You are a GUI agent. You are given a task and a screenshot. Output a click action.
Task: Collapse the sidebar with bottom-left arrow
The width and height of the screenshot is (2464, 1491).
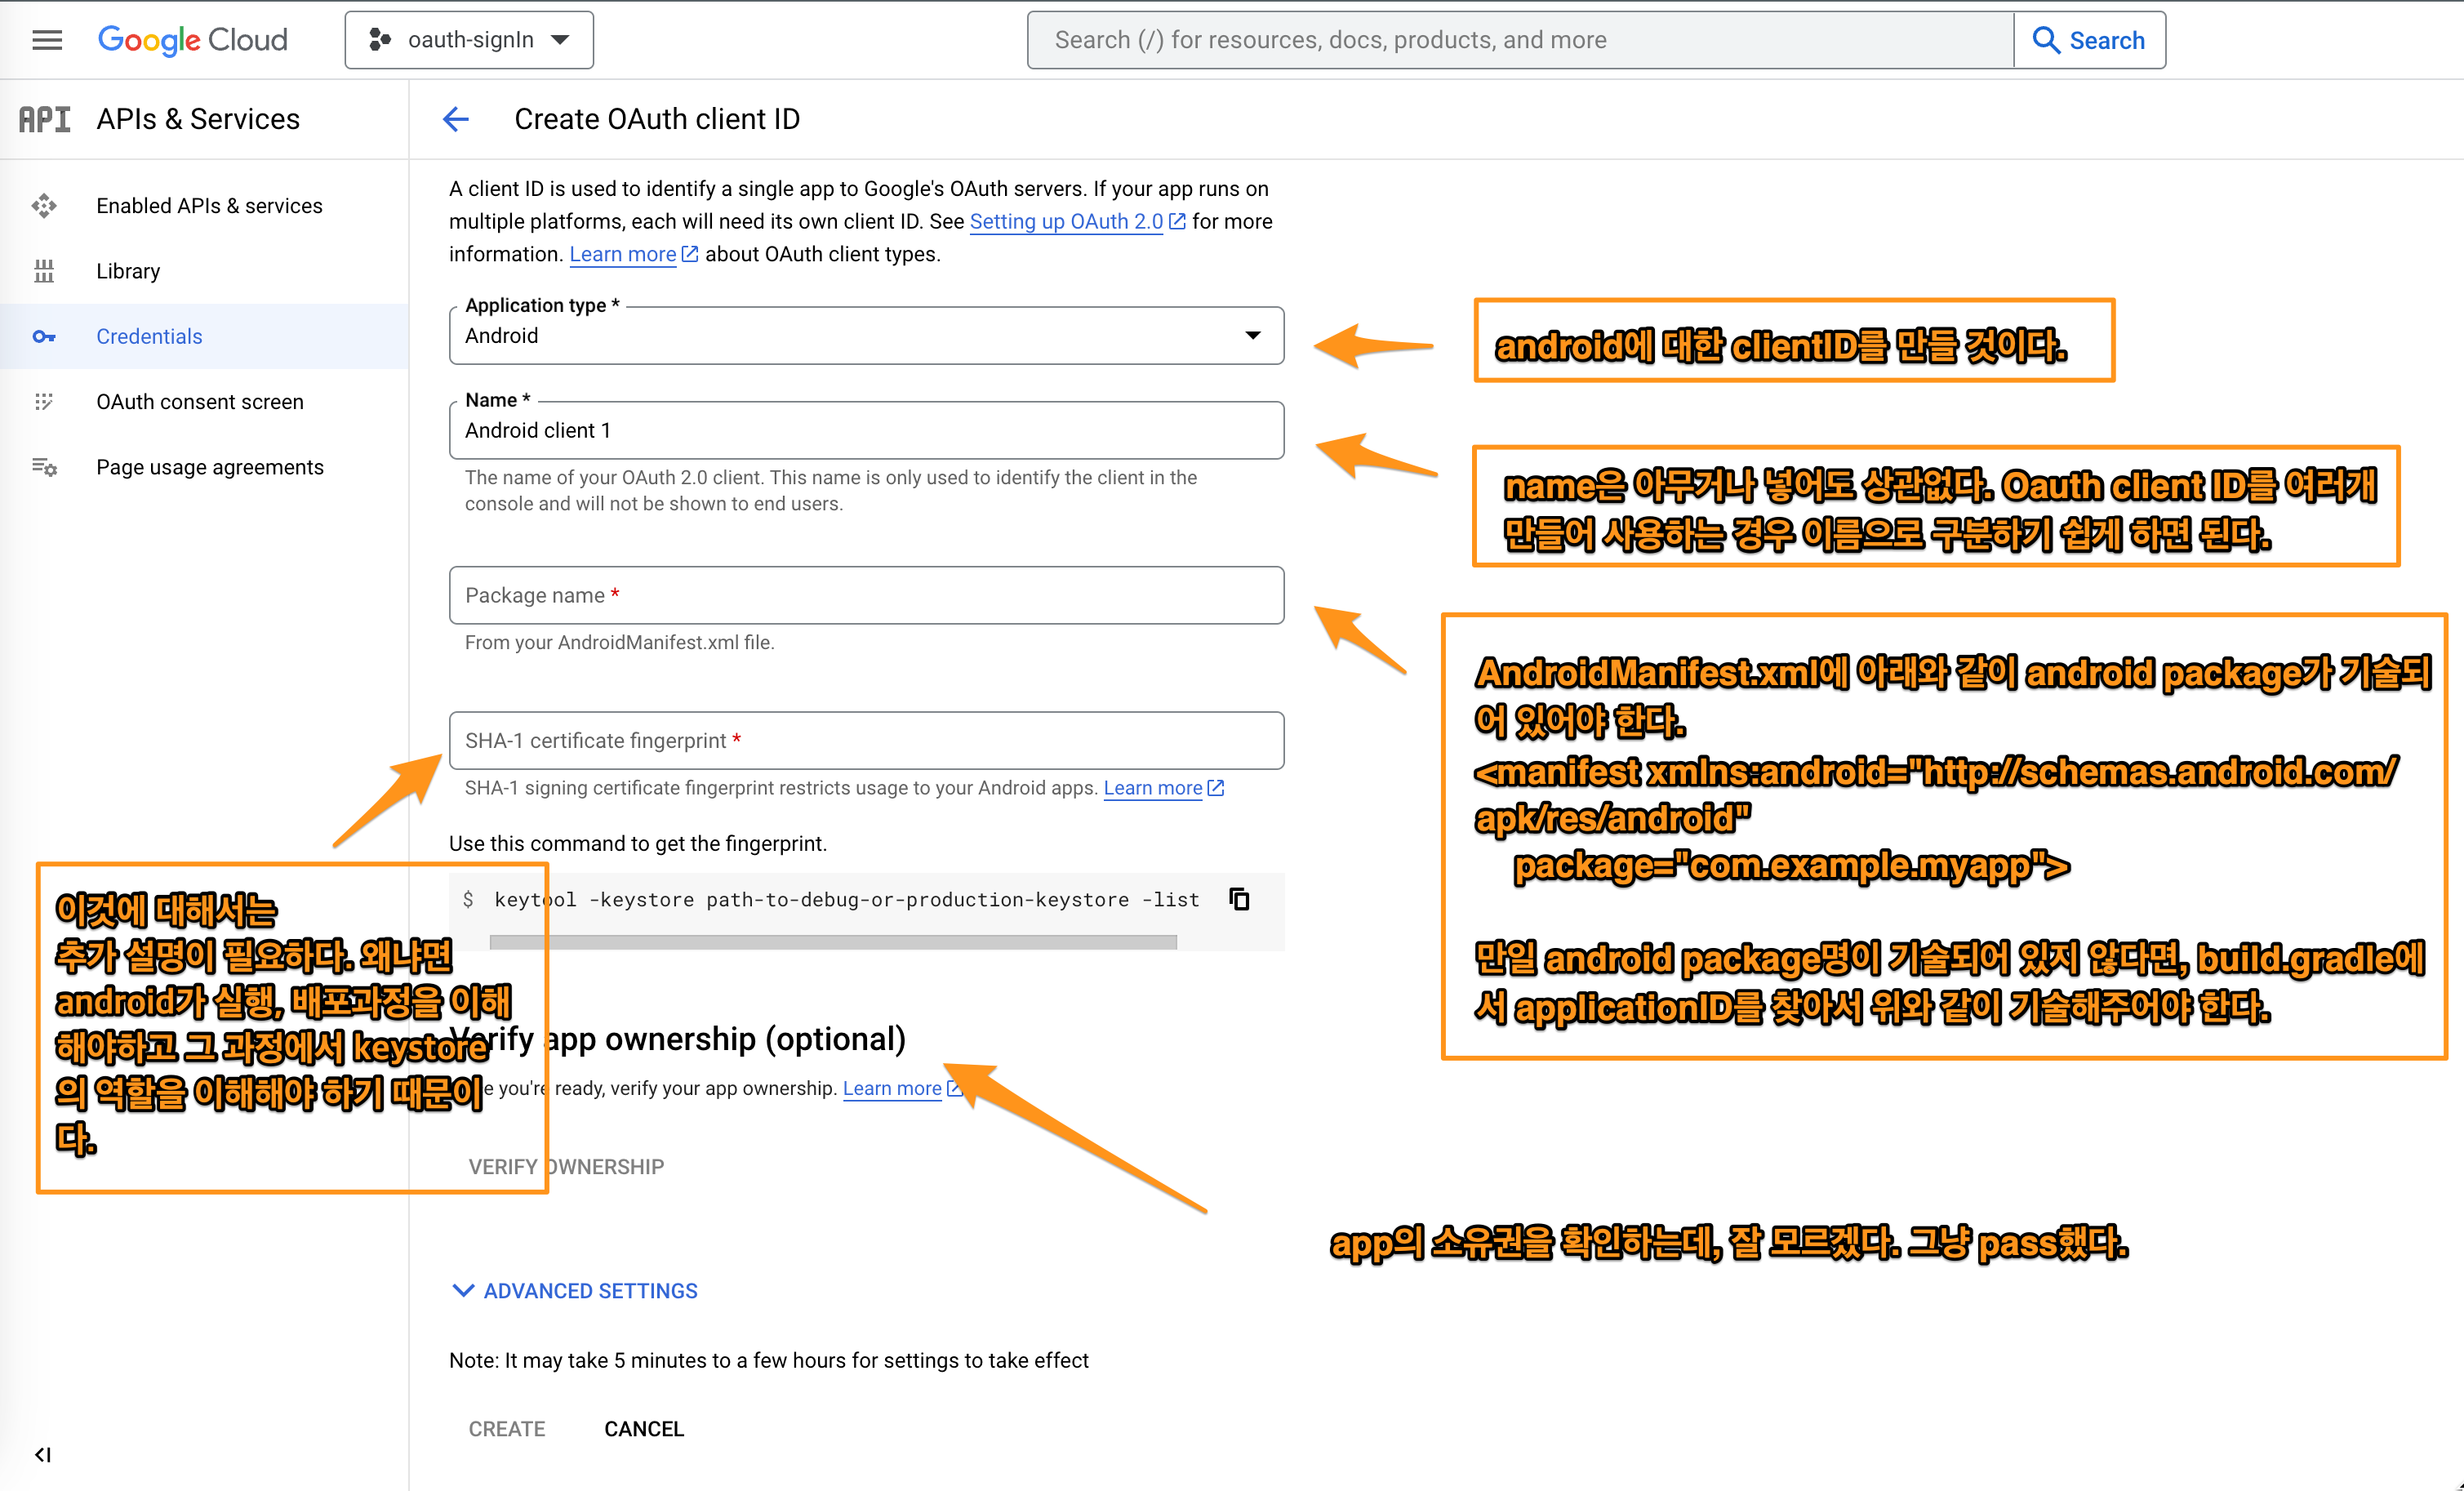tap(43, 1454)
